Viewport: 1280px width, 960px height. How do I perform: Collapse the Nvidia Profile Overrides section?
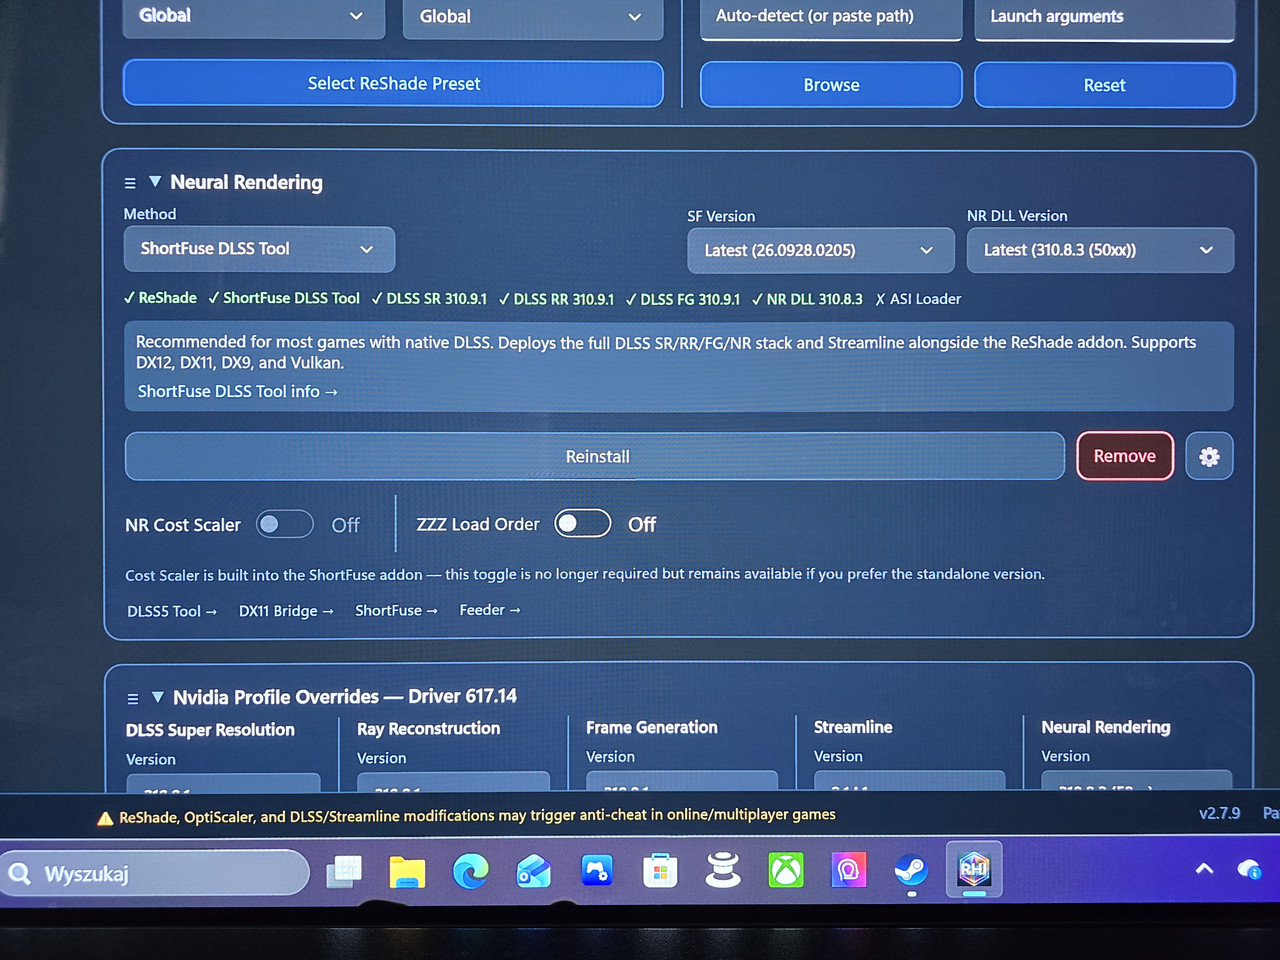click(158, 698)
